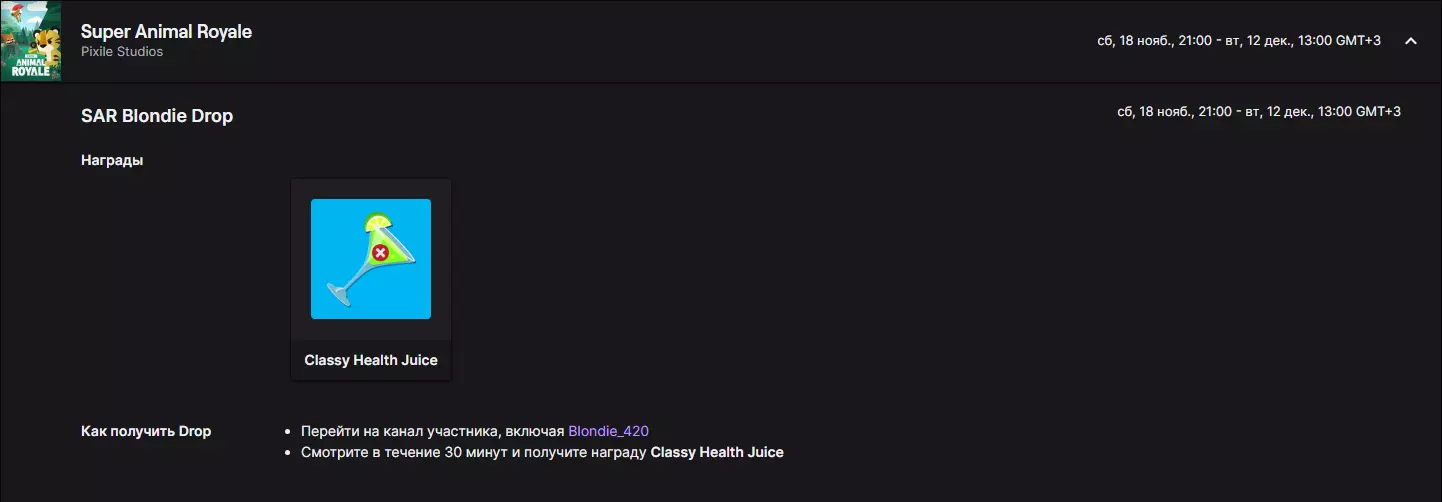
Task: Click the Super Animal Royale title text
Action: [166, 31]
